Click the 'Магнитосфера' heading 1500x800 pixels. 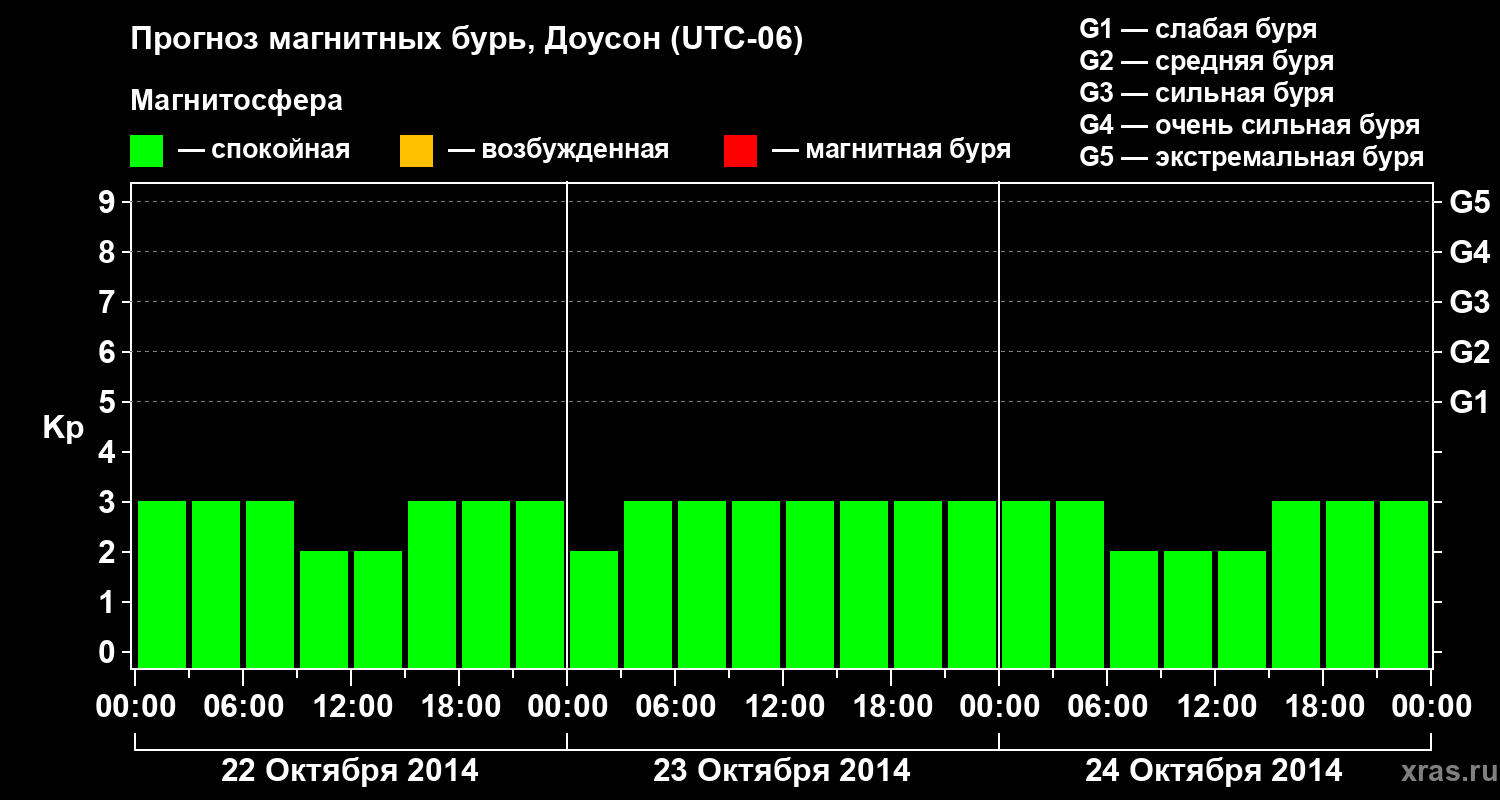tap(236, 101)
